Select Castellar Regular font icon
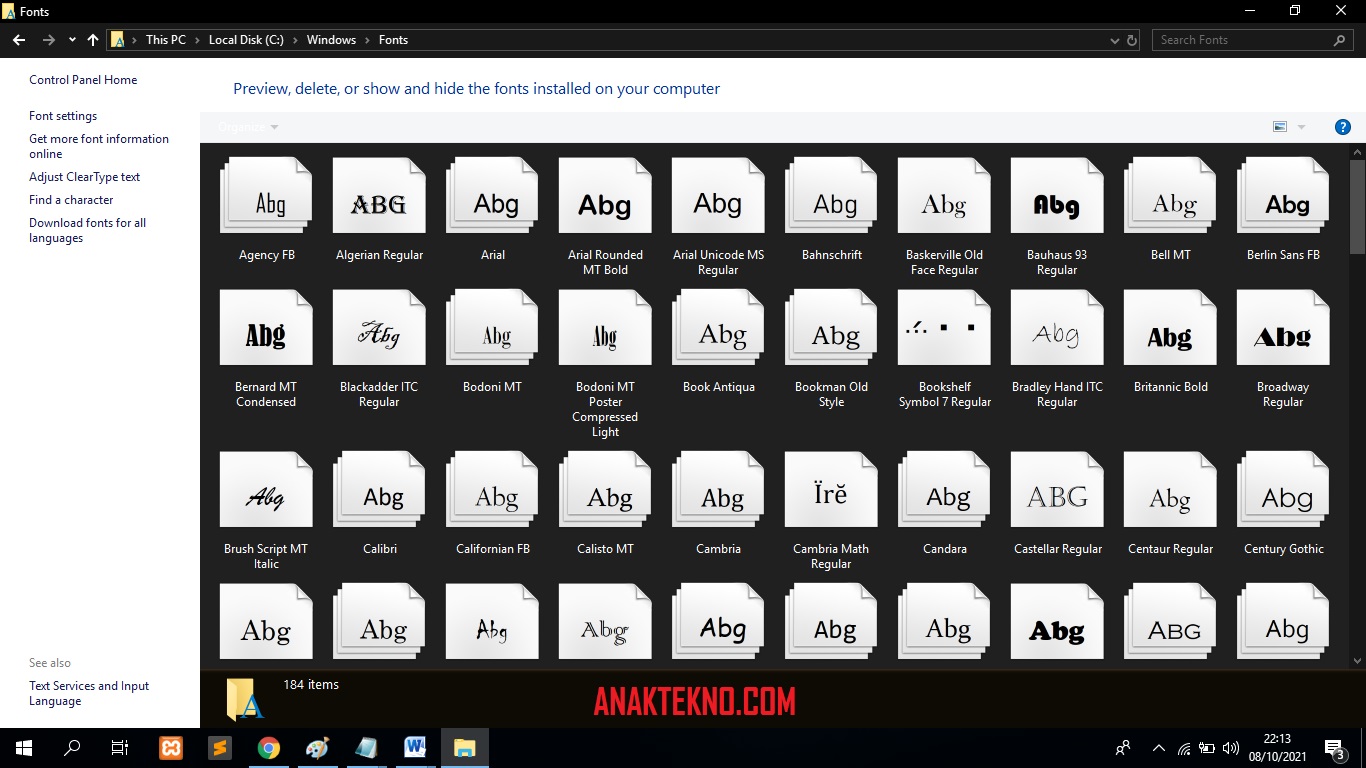This screenshot has width=1366, height=768. [x=1057, y=490]
